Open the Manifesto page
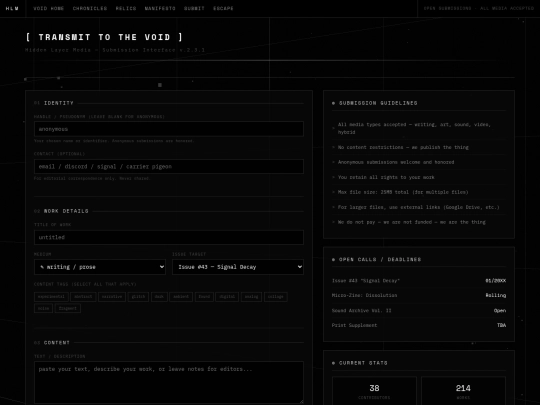The image size is (540, 405). point(160,8)
